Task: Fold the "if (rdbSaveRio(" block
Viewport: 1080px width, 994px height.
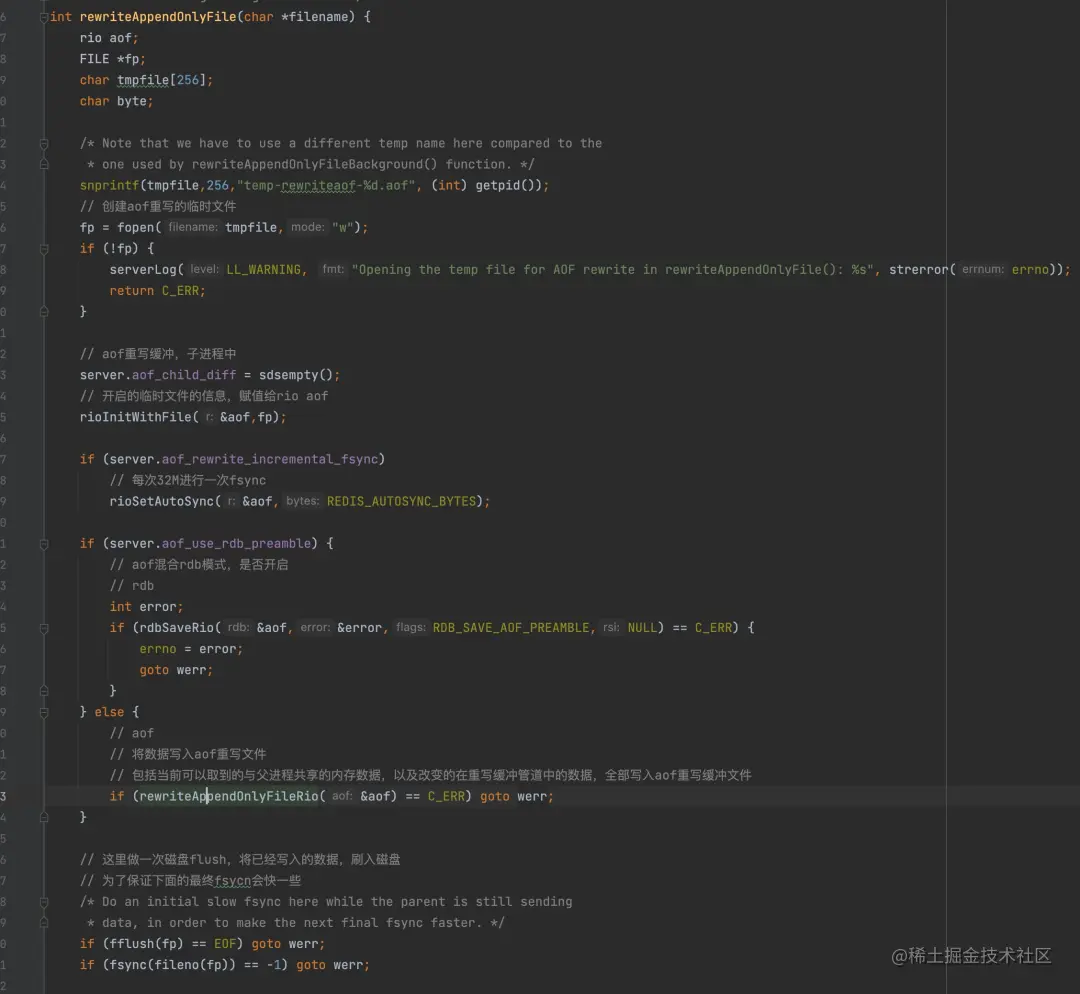Action: point(44,628)
